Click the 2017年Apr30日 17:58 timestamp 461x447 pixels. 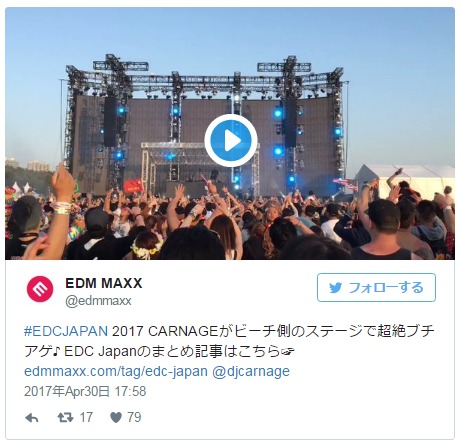[x=85, y=391]
